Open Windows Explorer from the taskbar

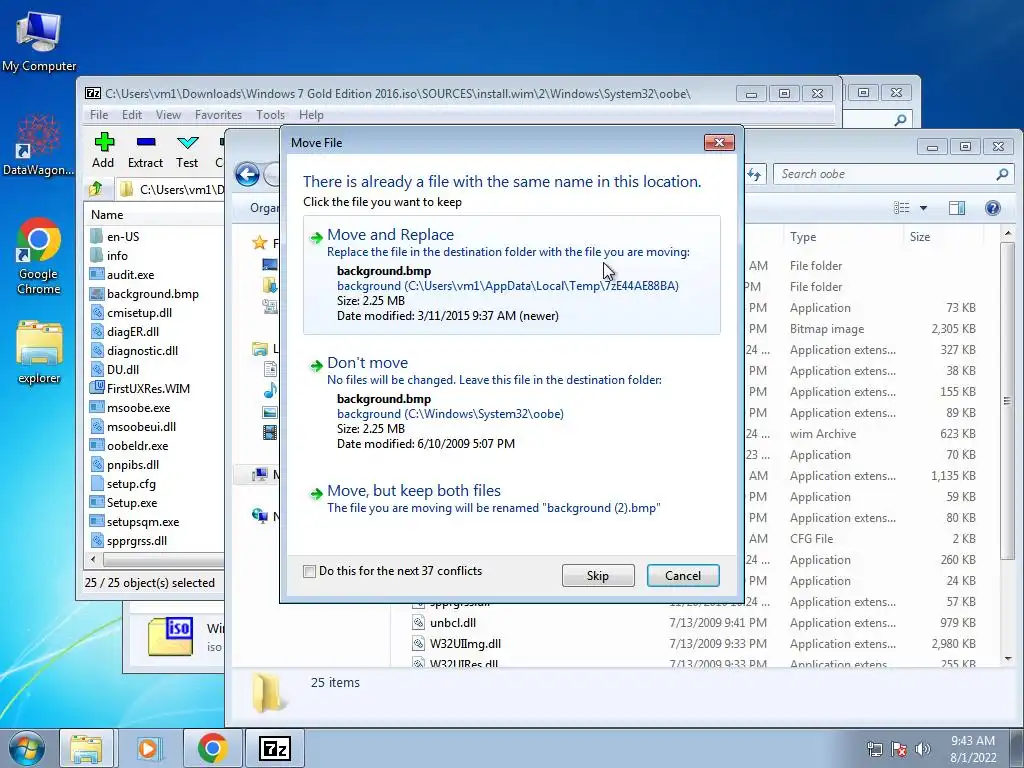[86, 748]
